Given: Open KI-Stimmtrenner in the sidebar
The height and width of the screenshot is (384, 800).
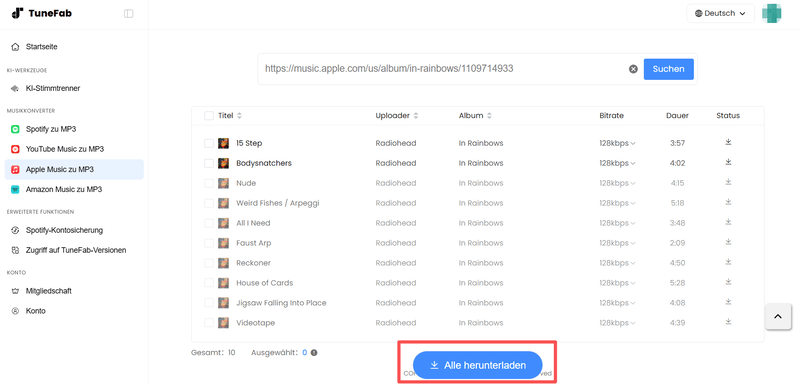Looking at the screenshot, I should tap(74, 88).
